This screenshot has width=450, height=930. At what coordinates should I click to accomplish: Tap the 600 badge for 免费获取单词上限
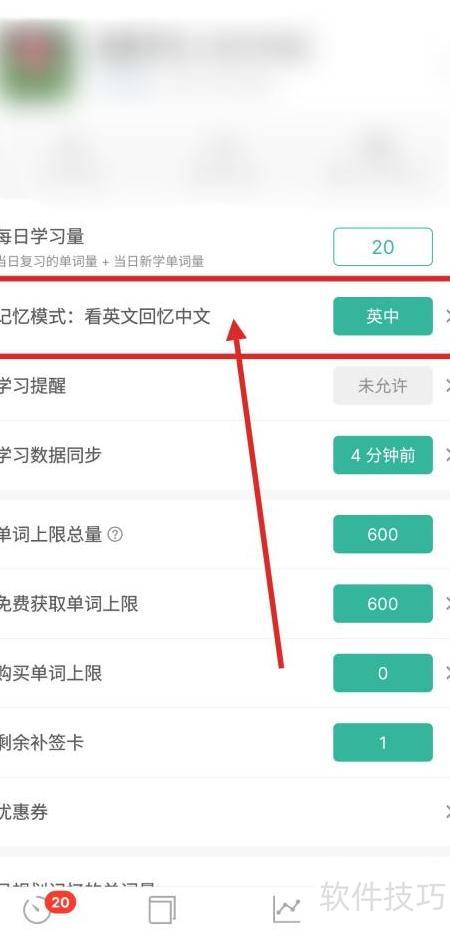pyautogui.click(x=382, y=604)
